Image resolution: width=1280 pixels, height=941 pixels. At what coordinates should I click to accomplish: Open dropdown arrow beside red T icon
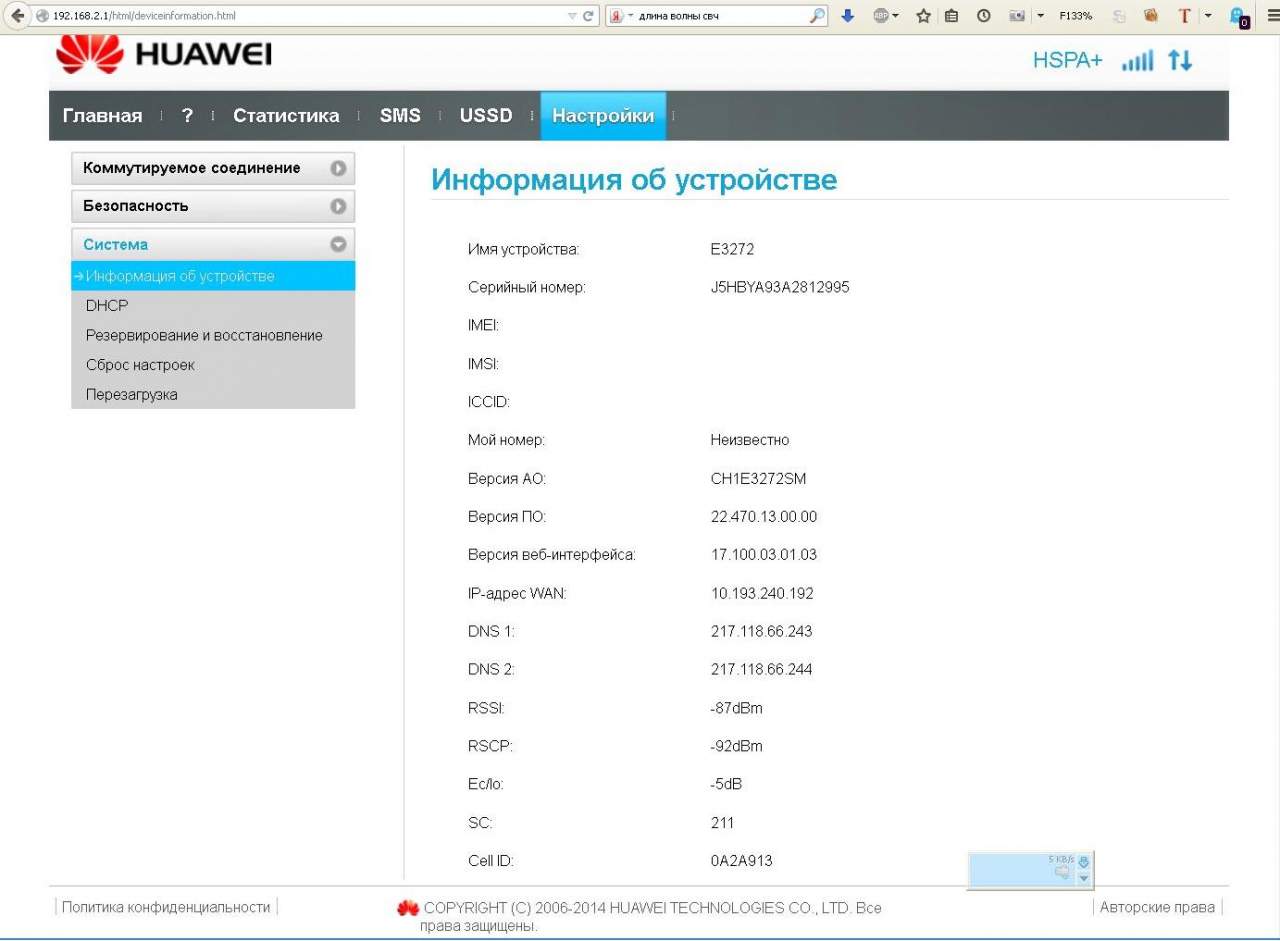[x=1207, y=16]
